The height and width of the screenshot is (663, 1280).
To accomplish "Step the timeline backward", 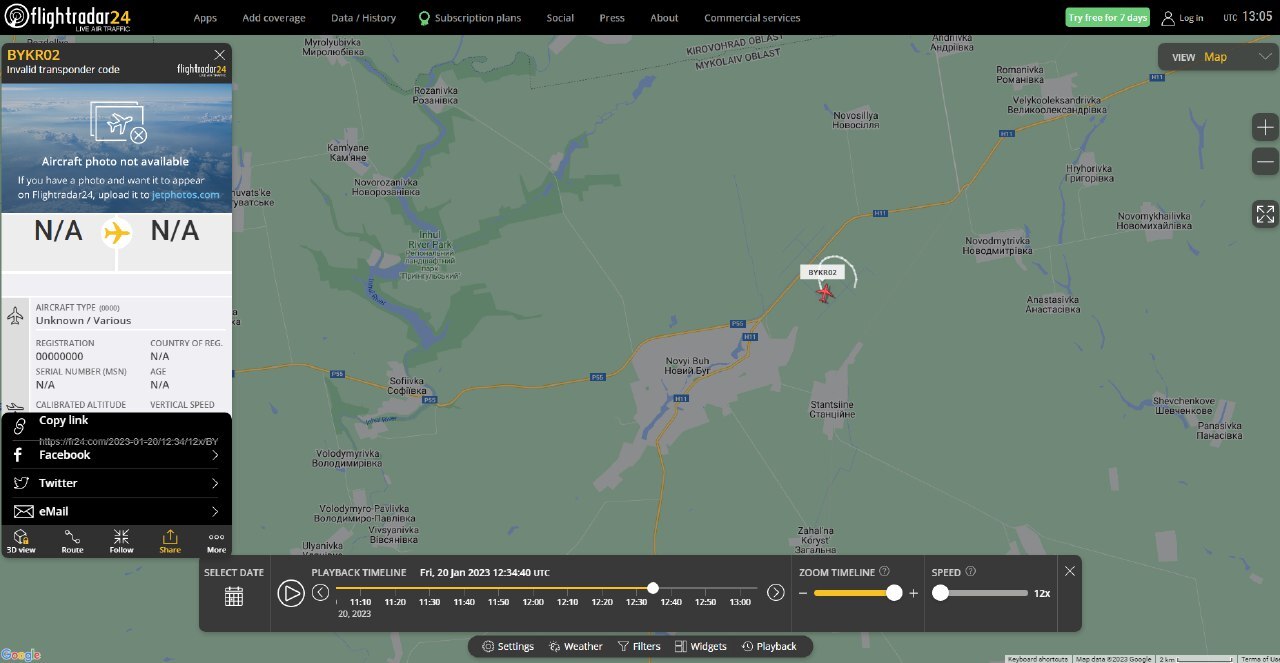I will (320, 593).
